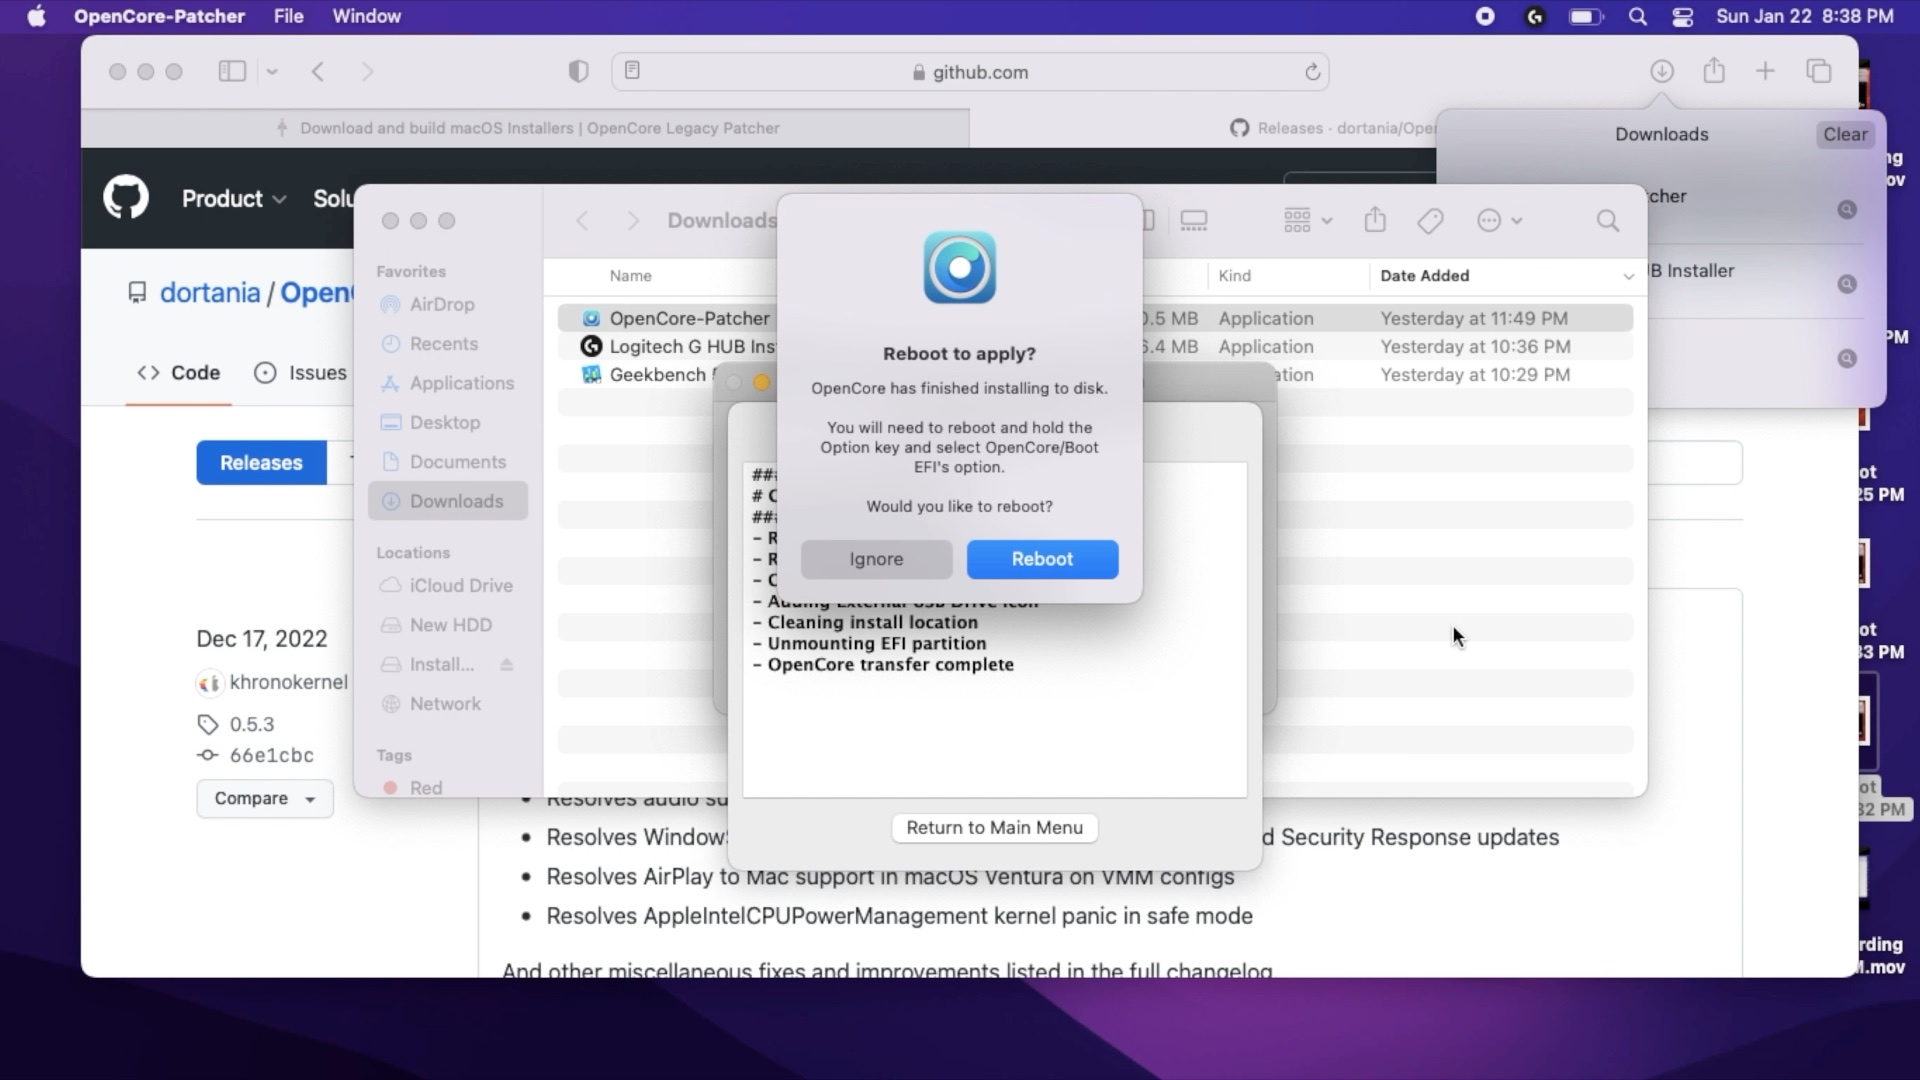Sort Finder by Date Added column
The height and width of the screenshot is (1080, 1920).
click(1505, 276)
